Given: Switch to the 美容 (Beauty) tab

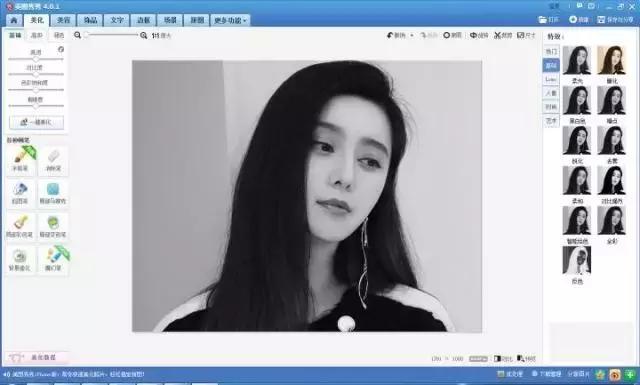Looking at the screenshot, I should click(x=63, y=20).
